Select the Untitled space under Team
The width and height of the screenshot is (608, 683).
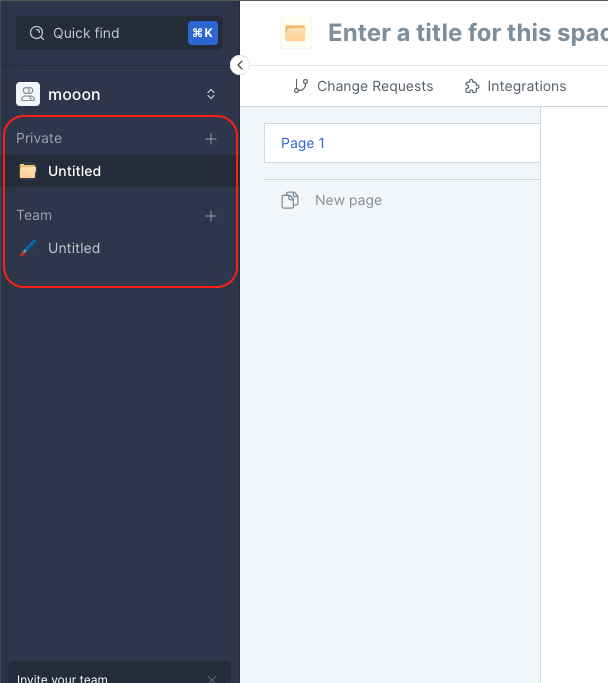[119, 248]
